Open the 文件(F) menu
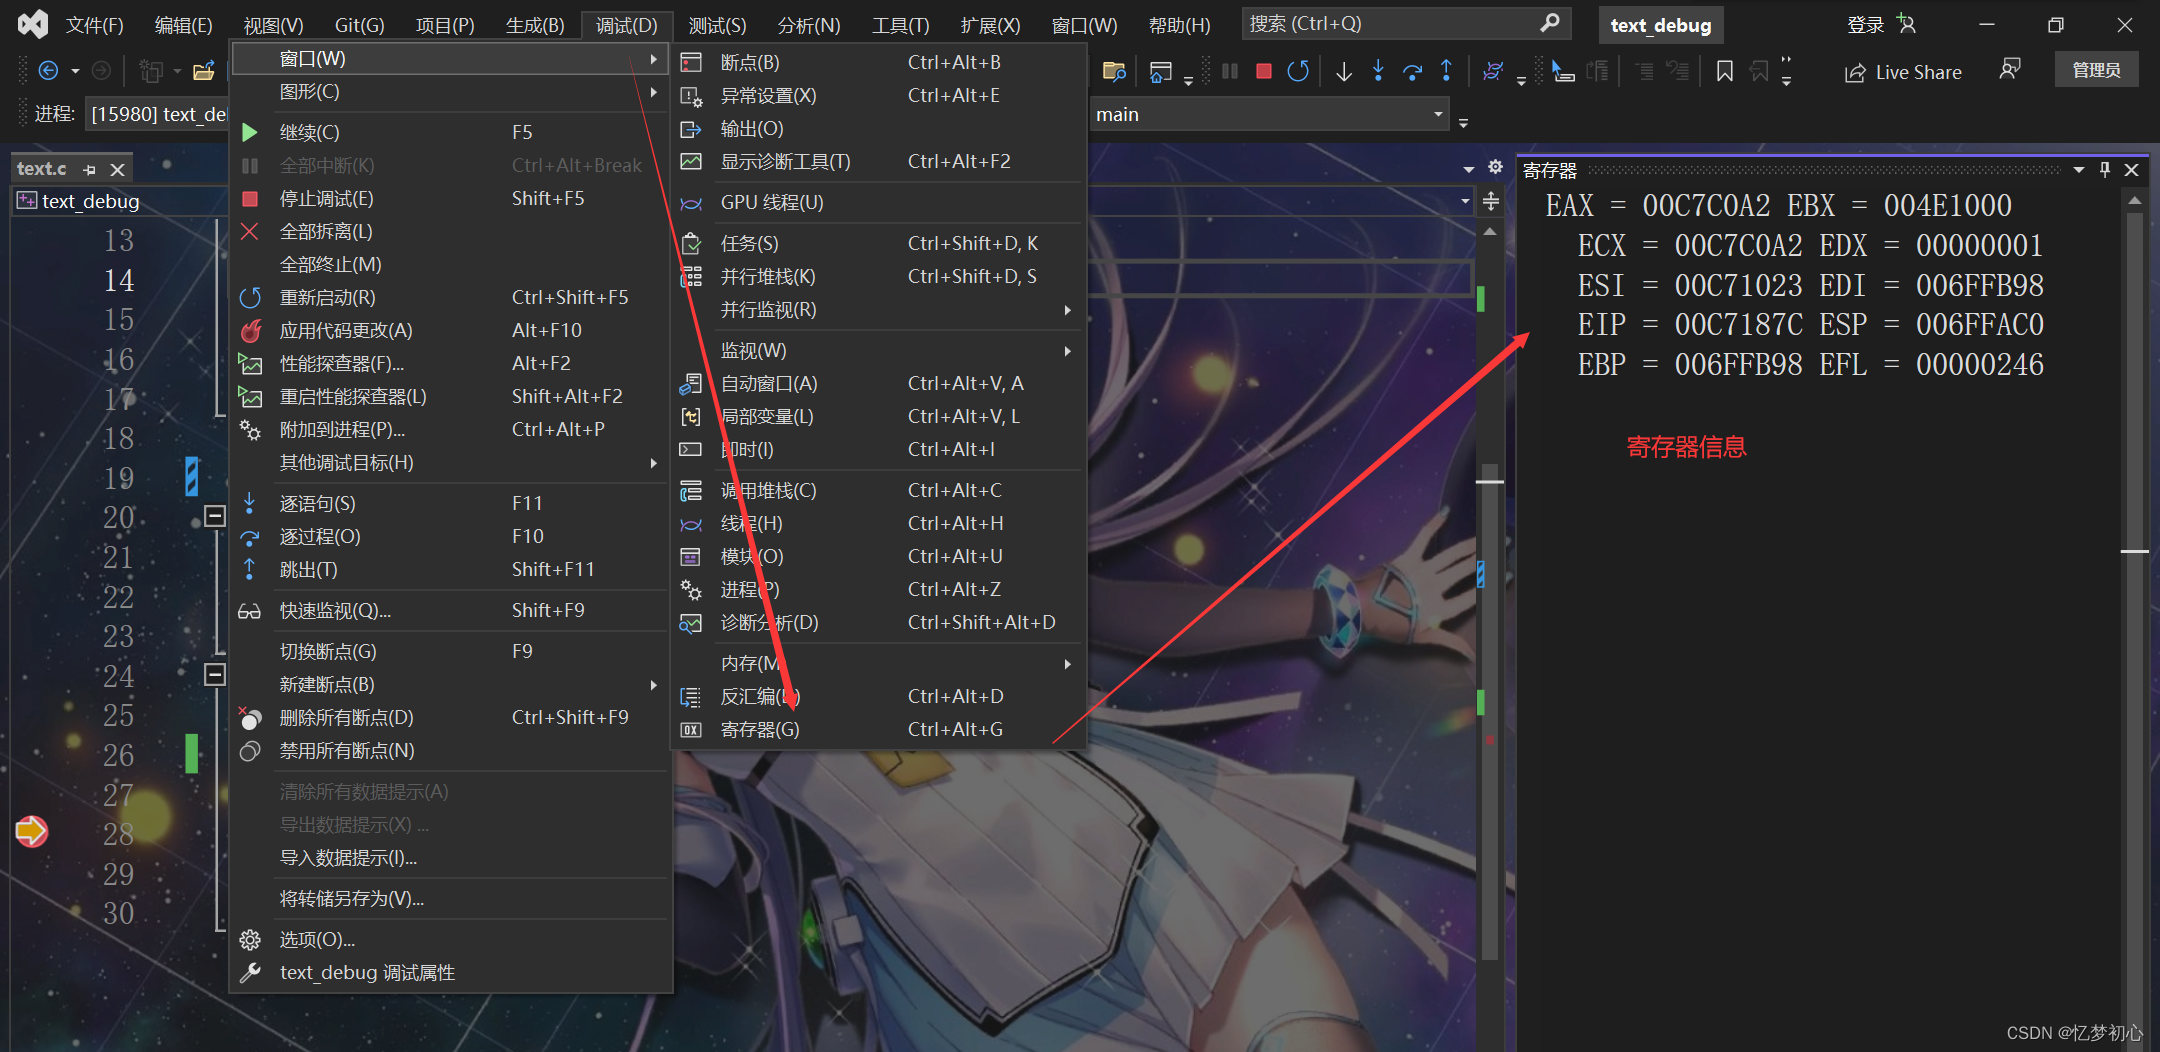The height and width of the screenshot is (1052, 2160). (95, 25)
